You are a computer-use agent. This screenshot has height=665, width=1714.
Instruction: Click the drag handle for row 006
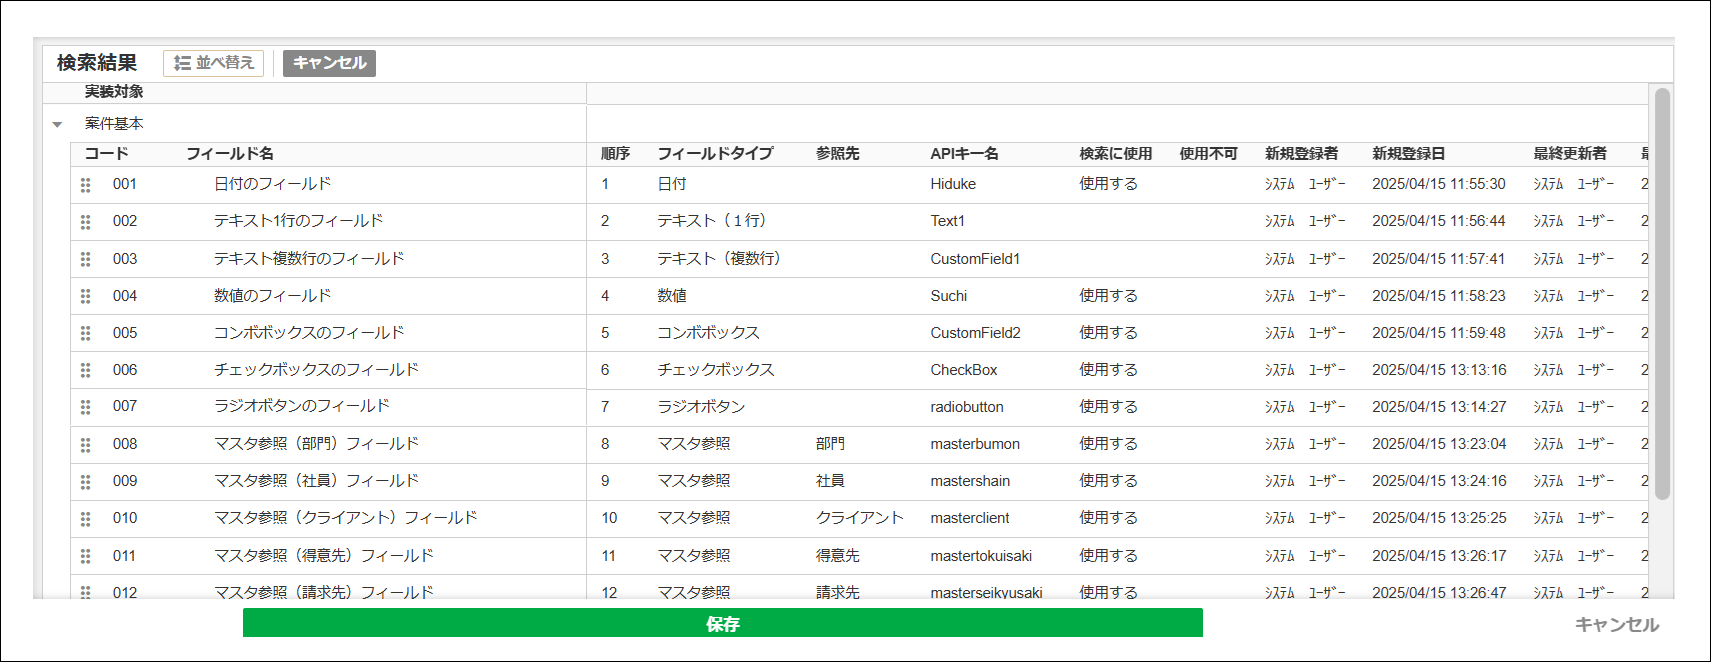coord(86,371)
